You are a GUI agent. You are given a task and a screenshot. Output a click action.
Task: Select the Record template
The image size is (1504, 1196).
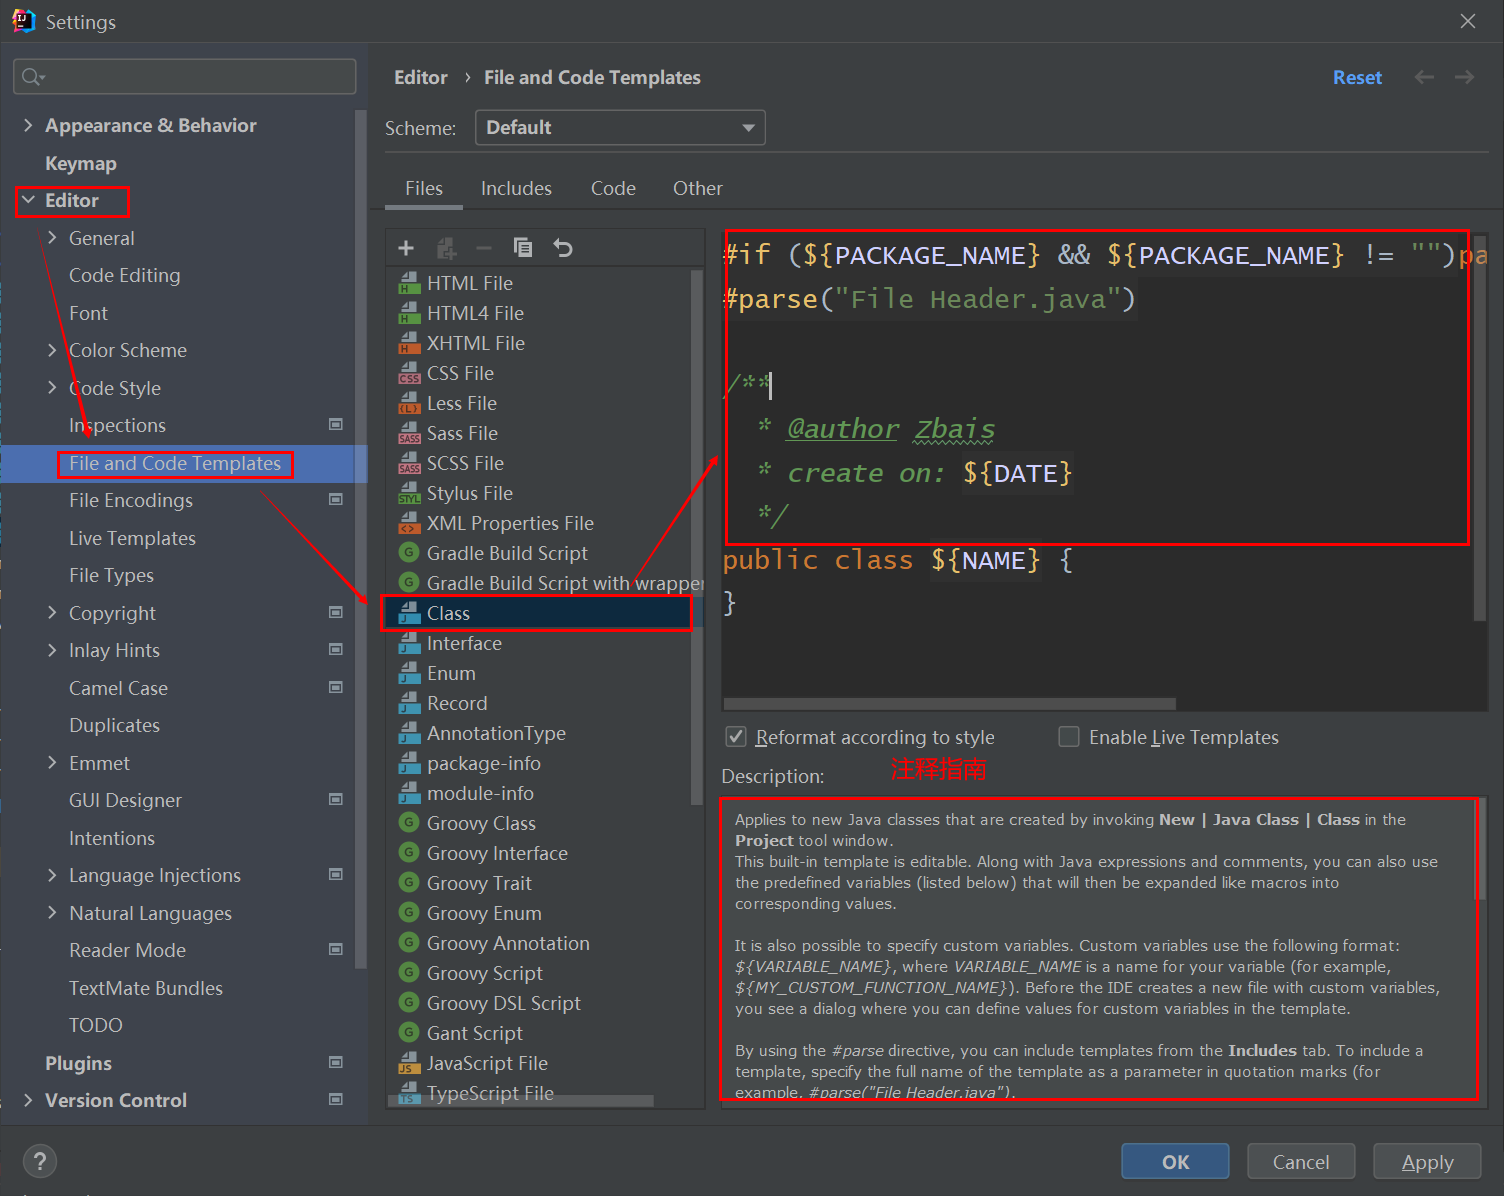[x=457, y=703]
